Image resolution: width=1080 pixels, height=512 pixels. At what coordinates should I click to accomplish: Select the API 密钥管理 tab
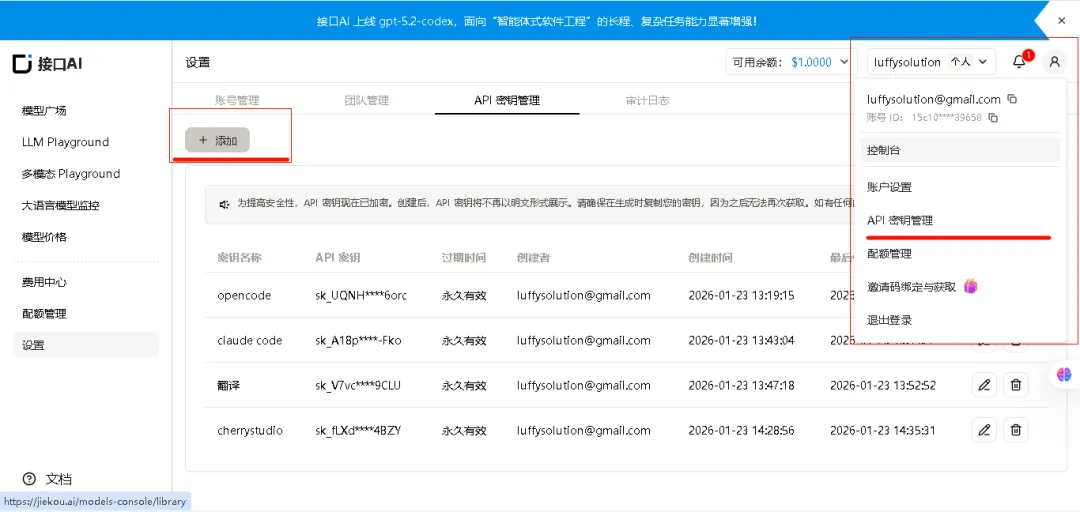click(507, 100)
